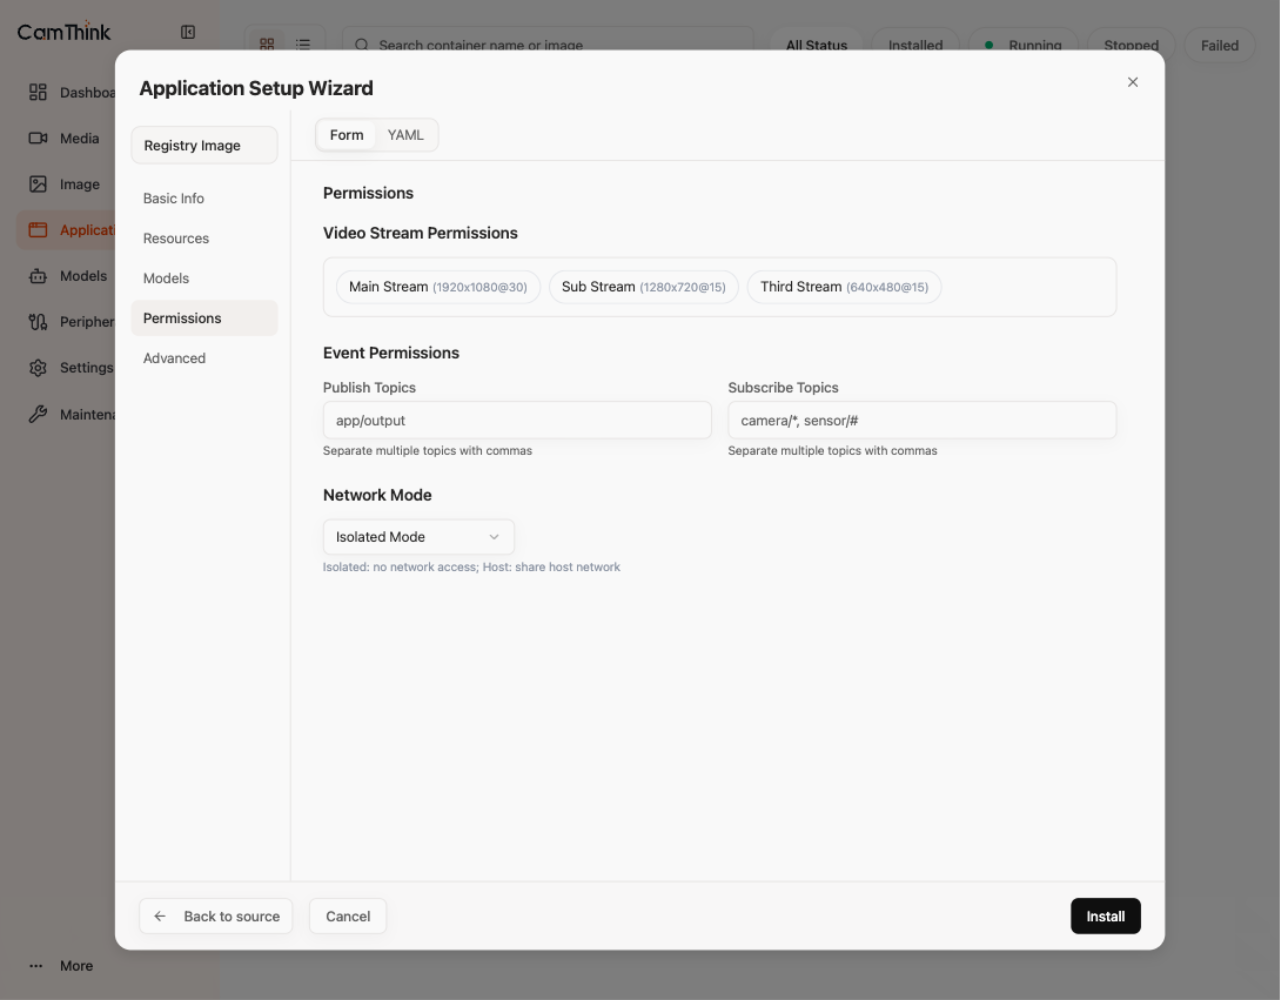Focus the Publish Topics input field
The height and width of the screenshot is (1000, 1280).
pyautogui.click(x=517, y=420)
